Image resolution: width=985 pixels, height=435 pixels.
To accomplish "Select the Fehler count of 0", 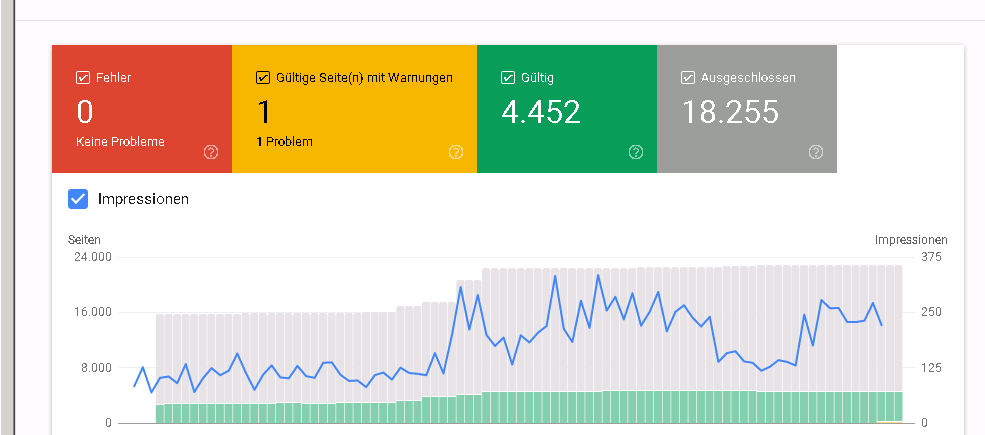I will pos(84,111).
